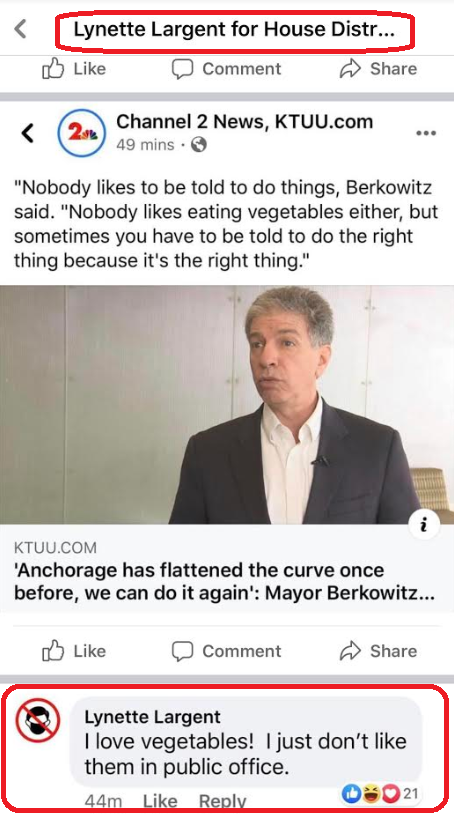Like the KTUU article post below photo
This screenshot has width=454, height=814.
[74, 650]
